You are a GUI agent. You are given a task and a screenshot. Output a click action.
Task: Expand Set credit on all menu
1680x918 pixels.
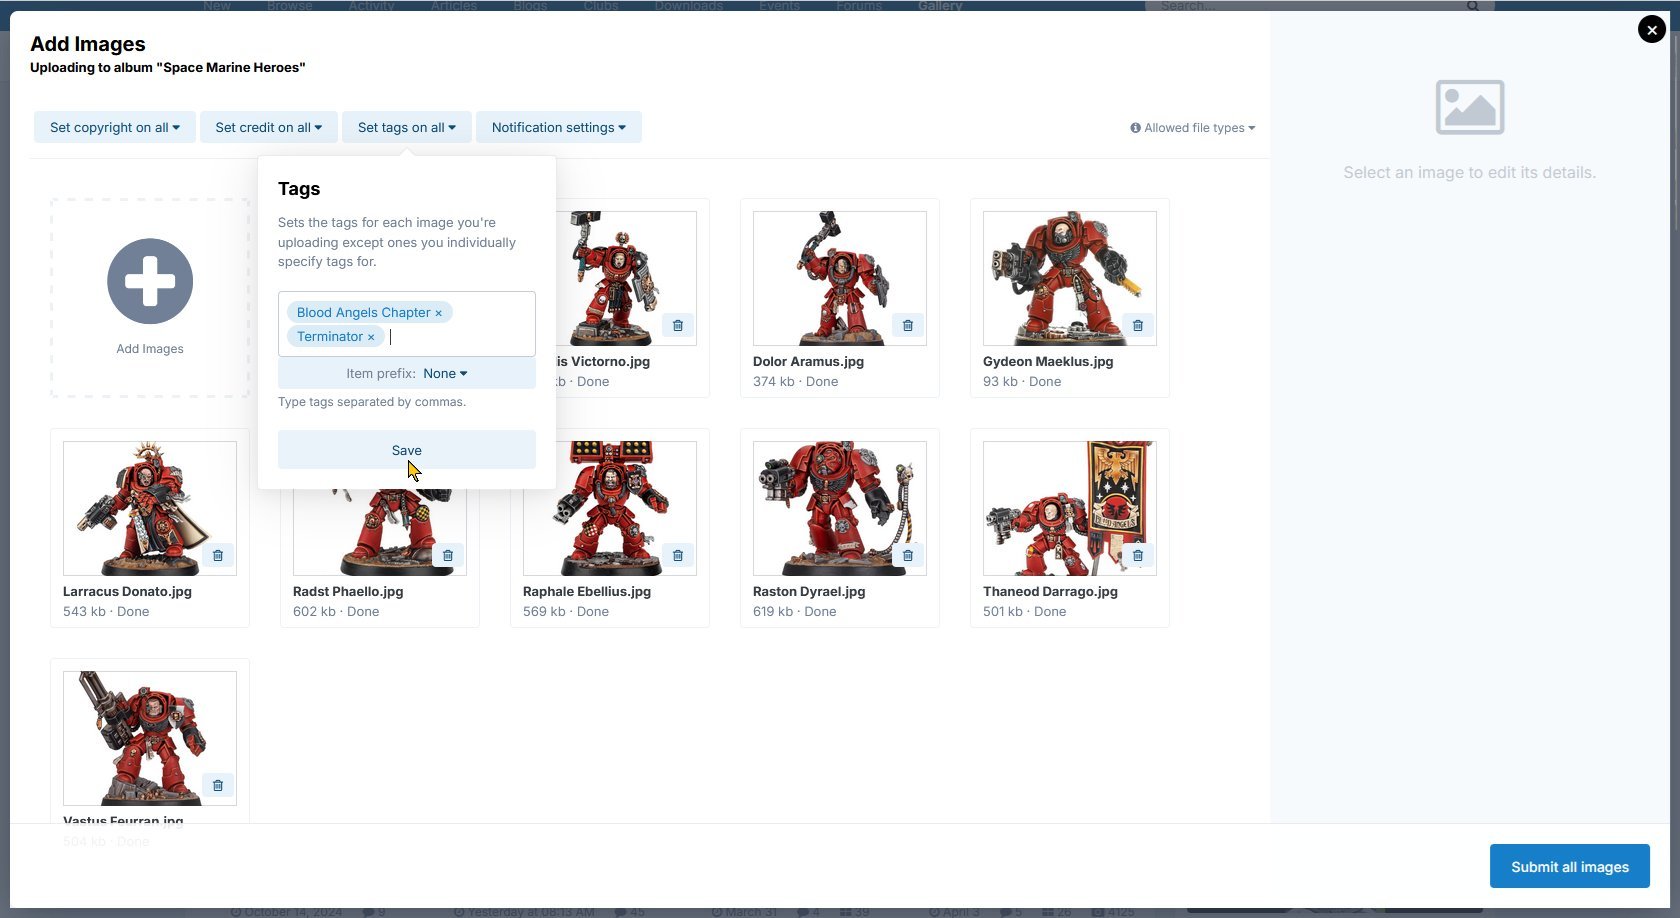pos(268,128)
